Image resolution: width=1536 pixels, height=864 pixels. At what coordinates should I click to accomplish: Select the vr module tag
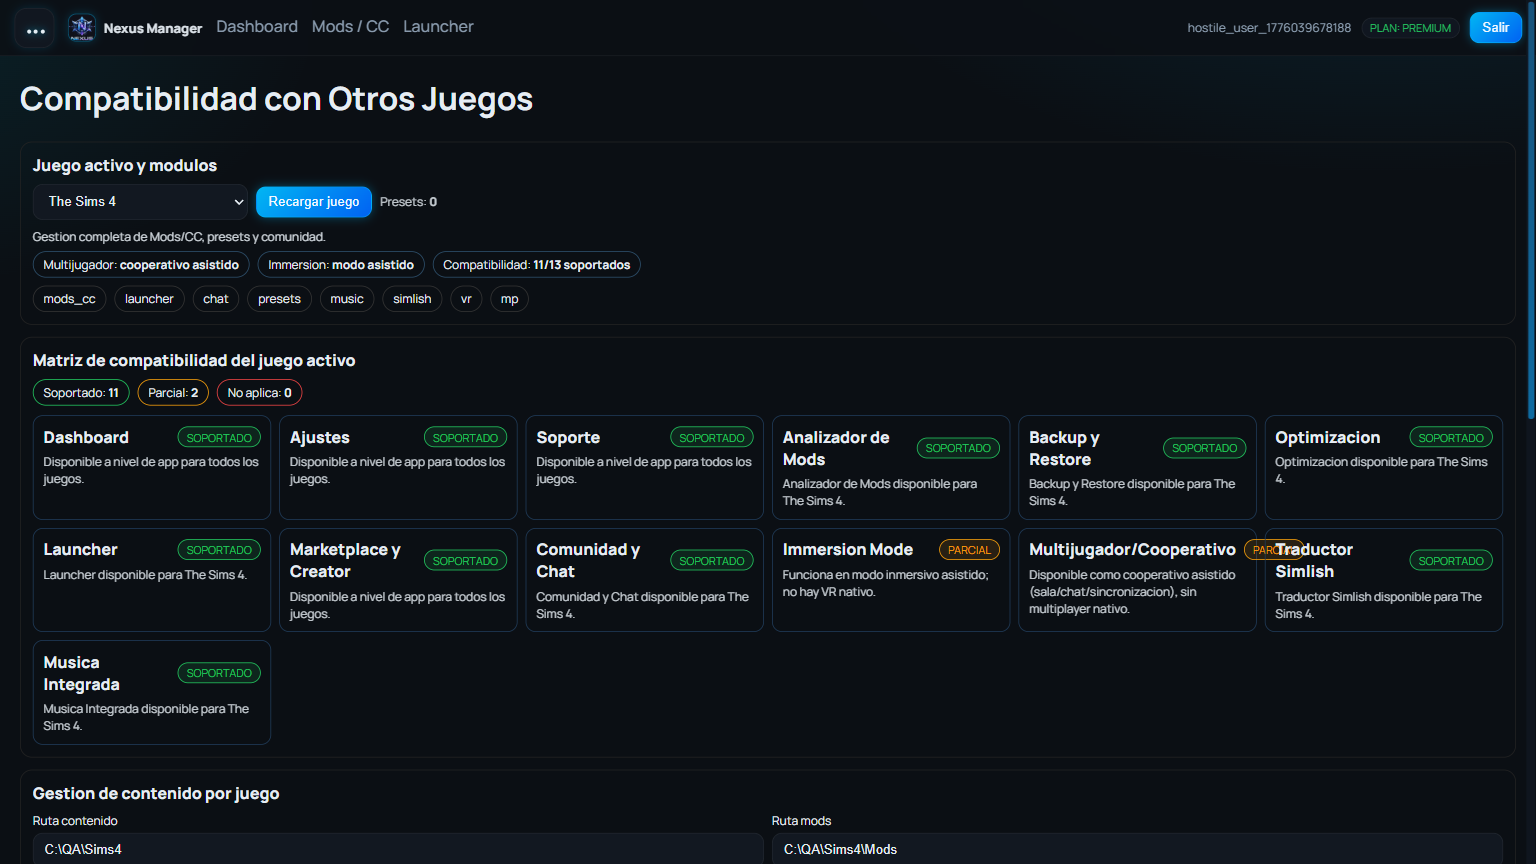point(466,299)
